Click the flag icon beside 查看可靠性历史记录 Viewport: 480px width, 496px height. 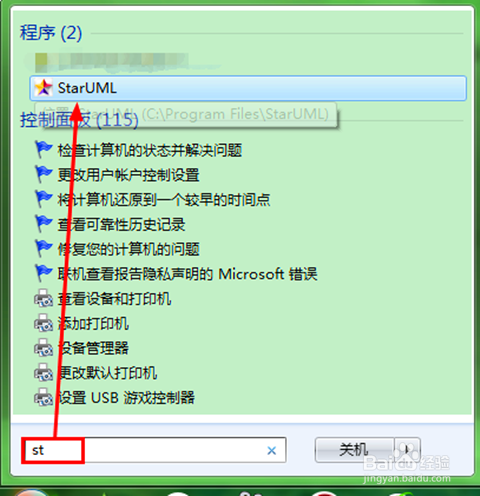point(43,224)
